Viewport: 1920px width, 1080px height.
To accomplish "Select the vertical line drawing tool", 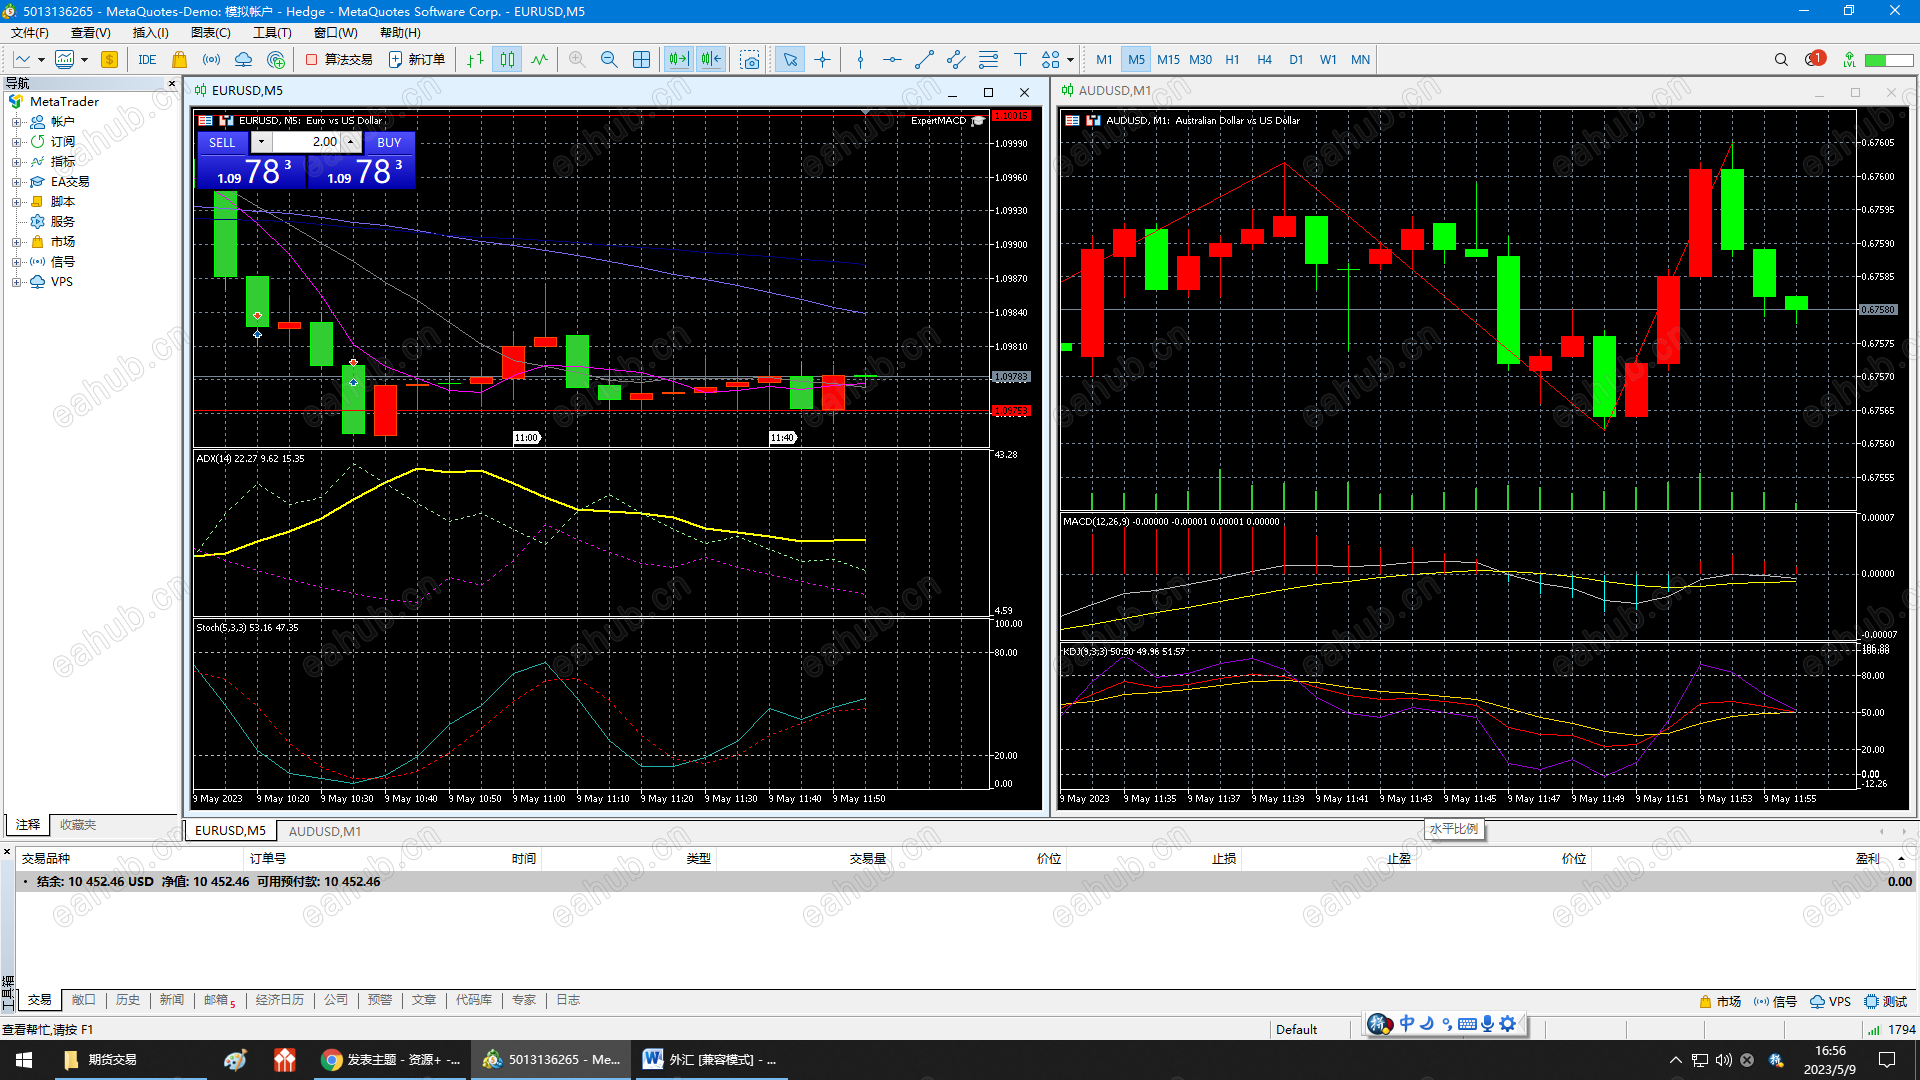I will 860,60.
